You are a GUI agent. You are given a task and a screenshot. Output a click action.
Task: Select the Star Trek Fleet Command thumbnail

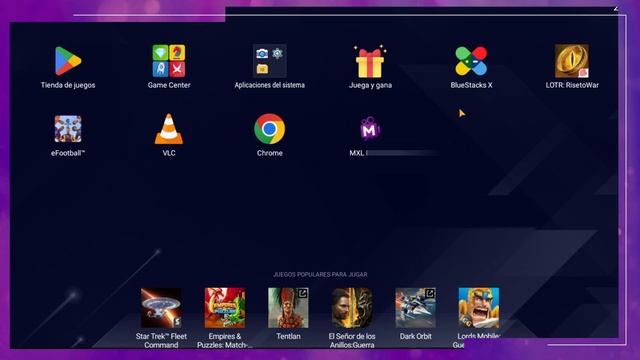[161, 308]
